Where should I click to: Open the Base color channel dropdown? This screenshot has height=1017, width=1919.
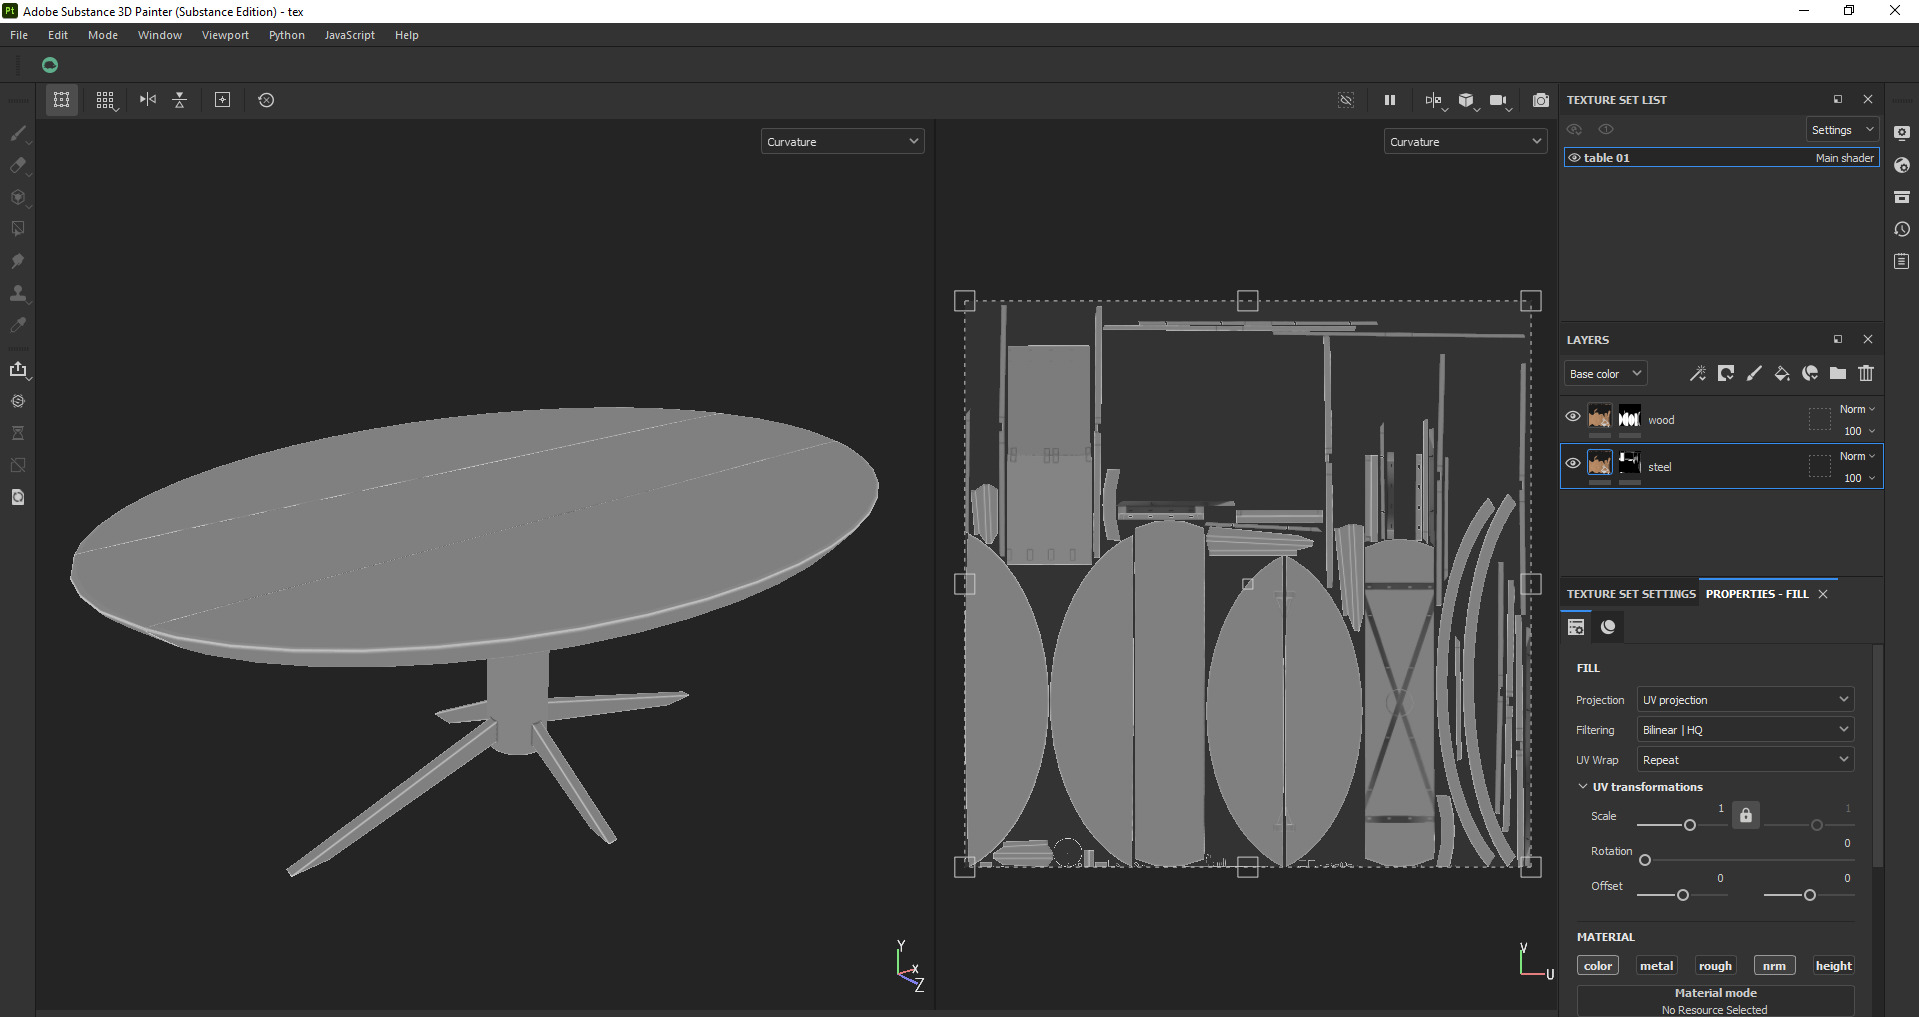coord(1605,374)
